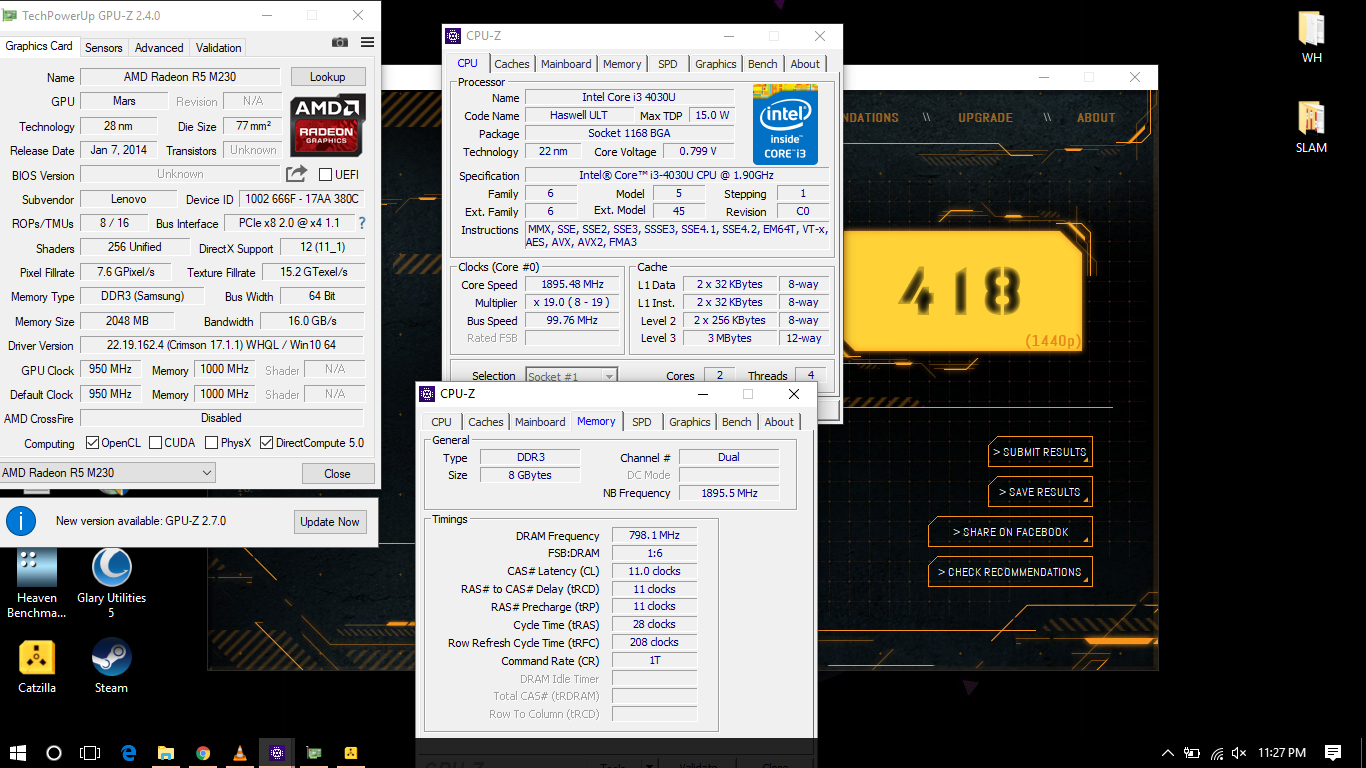
Task: Open the Bench tab in the upper CPU-Z window
Action: [762, 64]
